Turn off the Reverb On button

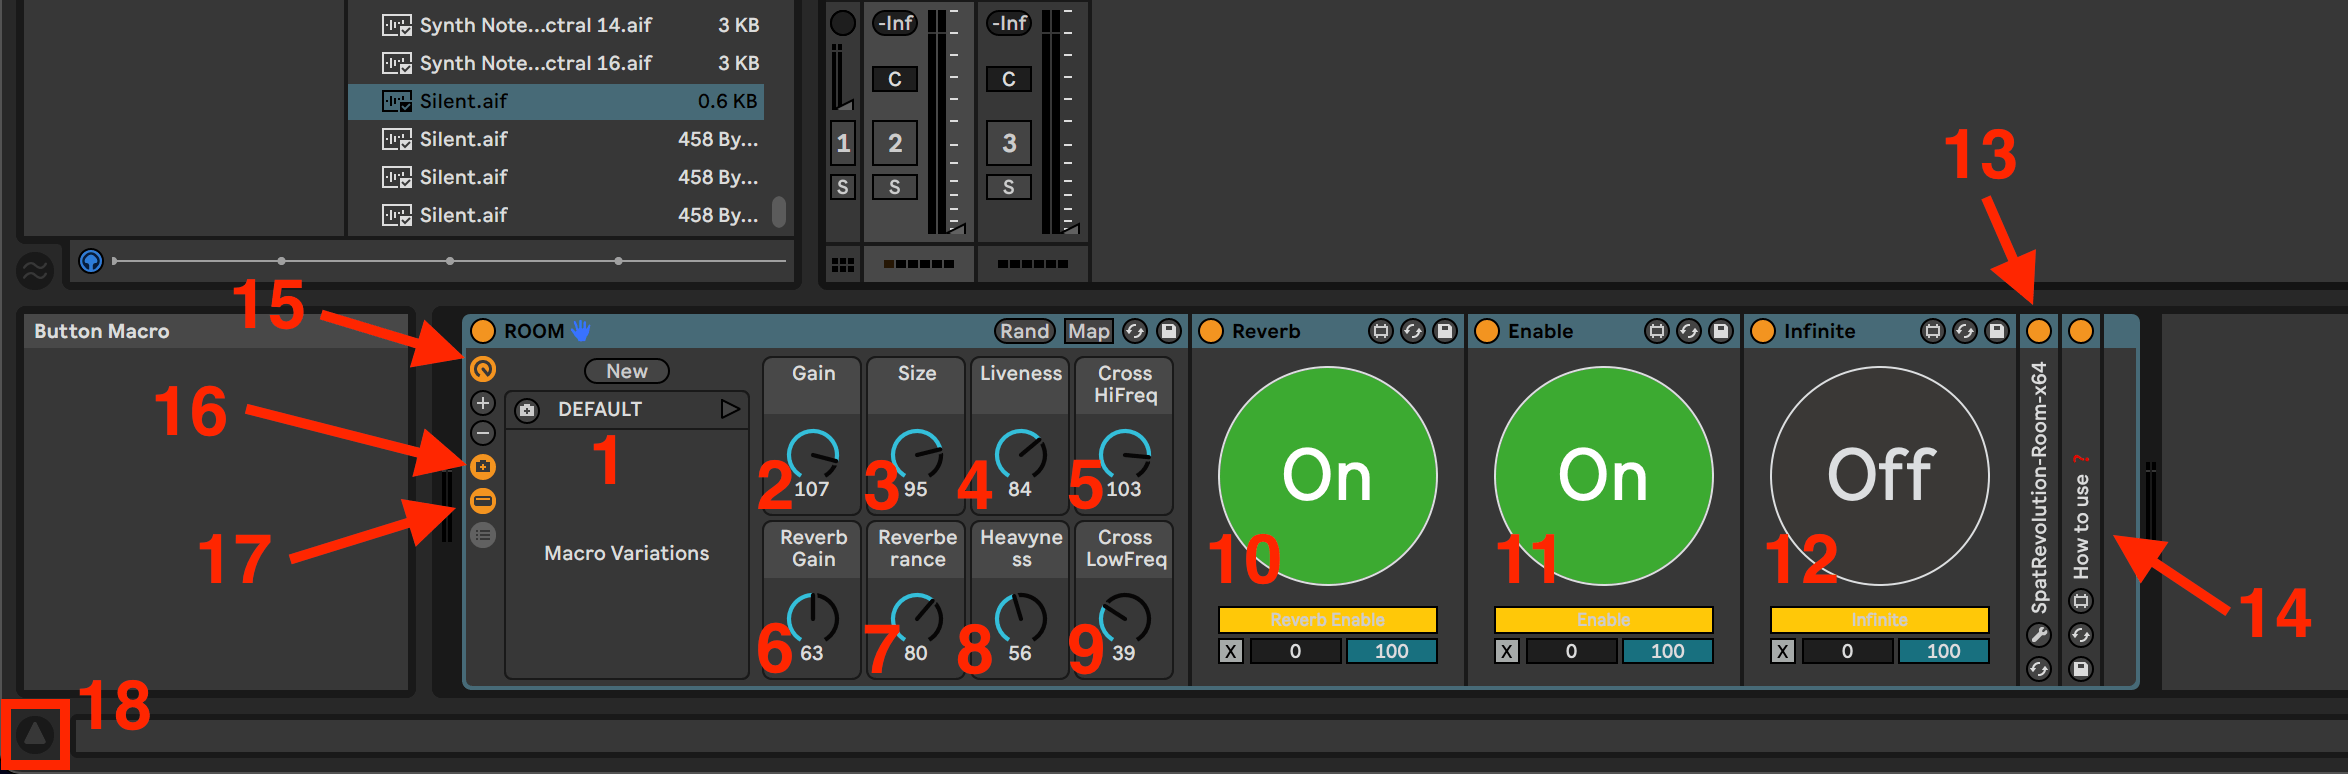click(x=1327, y=475)
